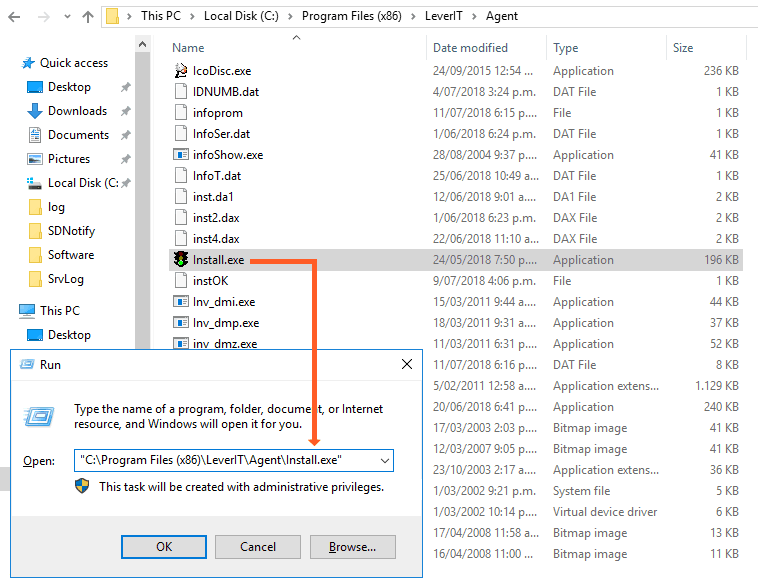Click the Quick access star icon
758x578 pixels.
(28, 63)
